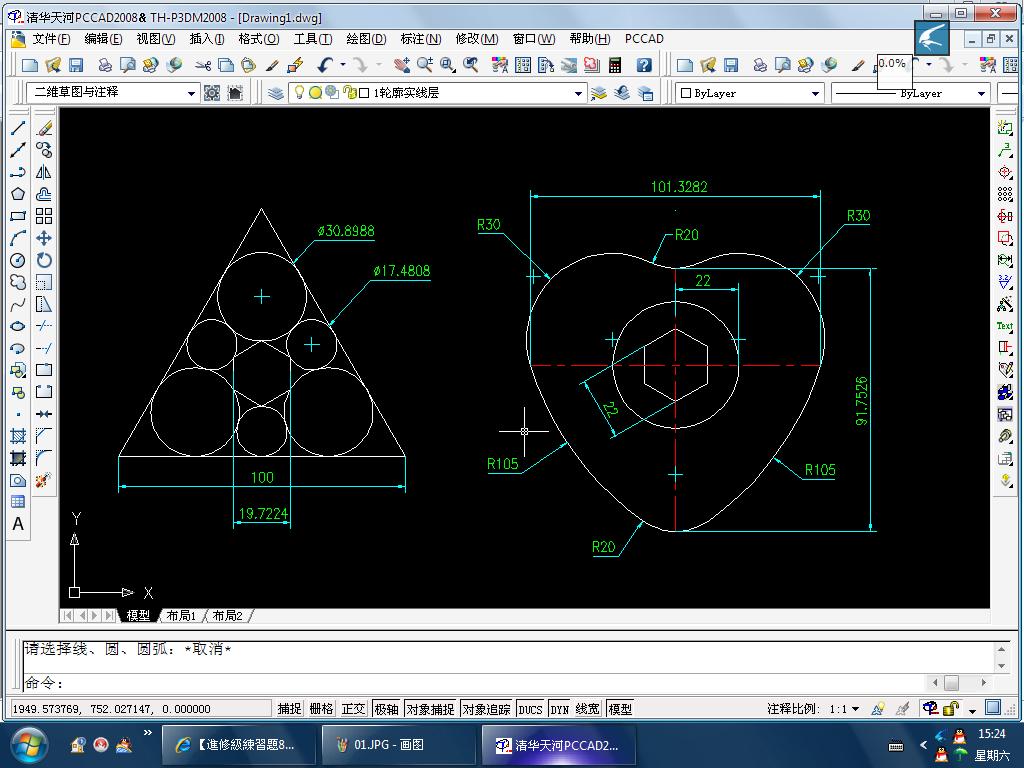
Task: Open the undo history dropdown arrow
Action: click(x=343, y=65)
